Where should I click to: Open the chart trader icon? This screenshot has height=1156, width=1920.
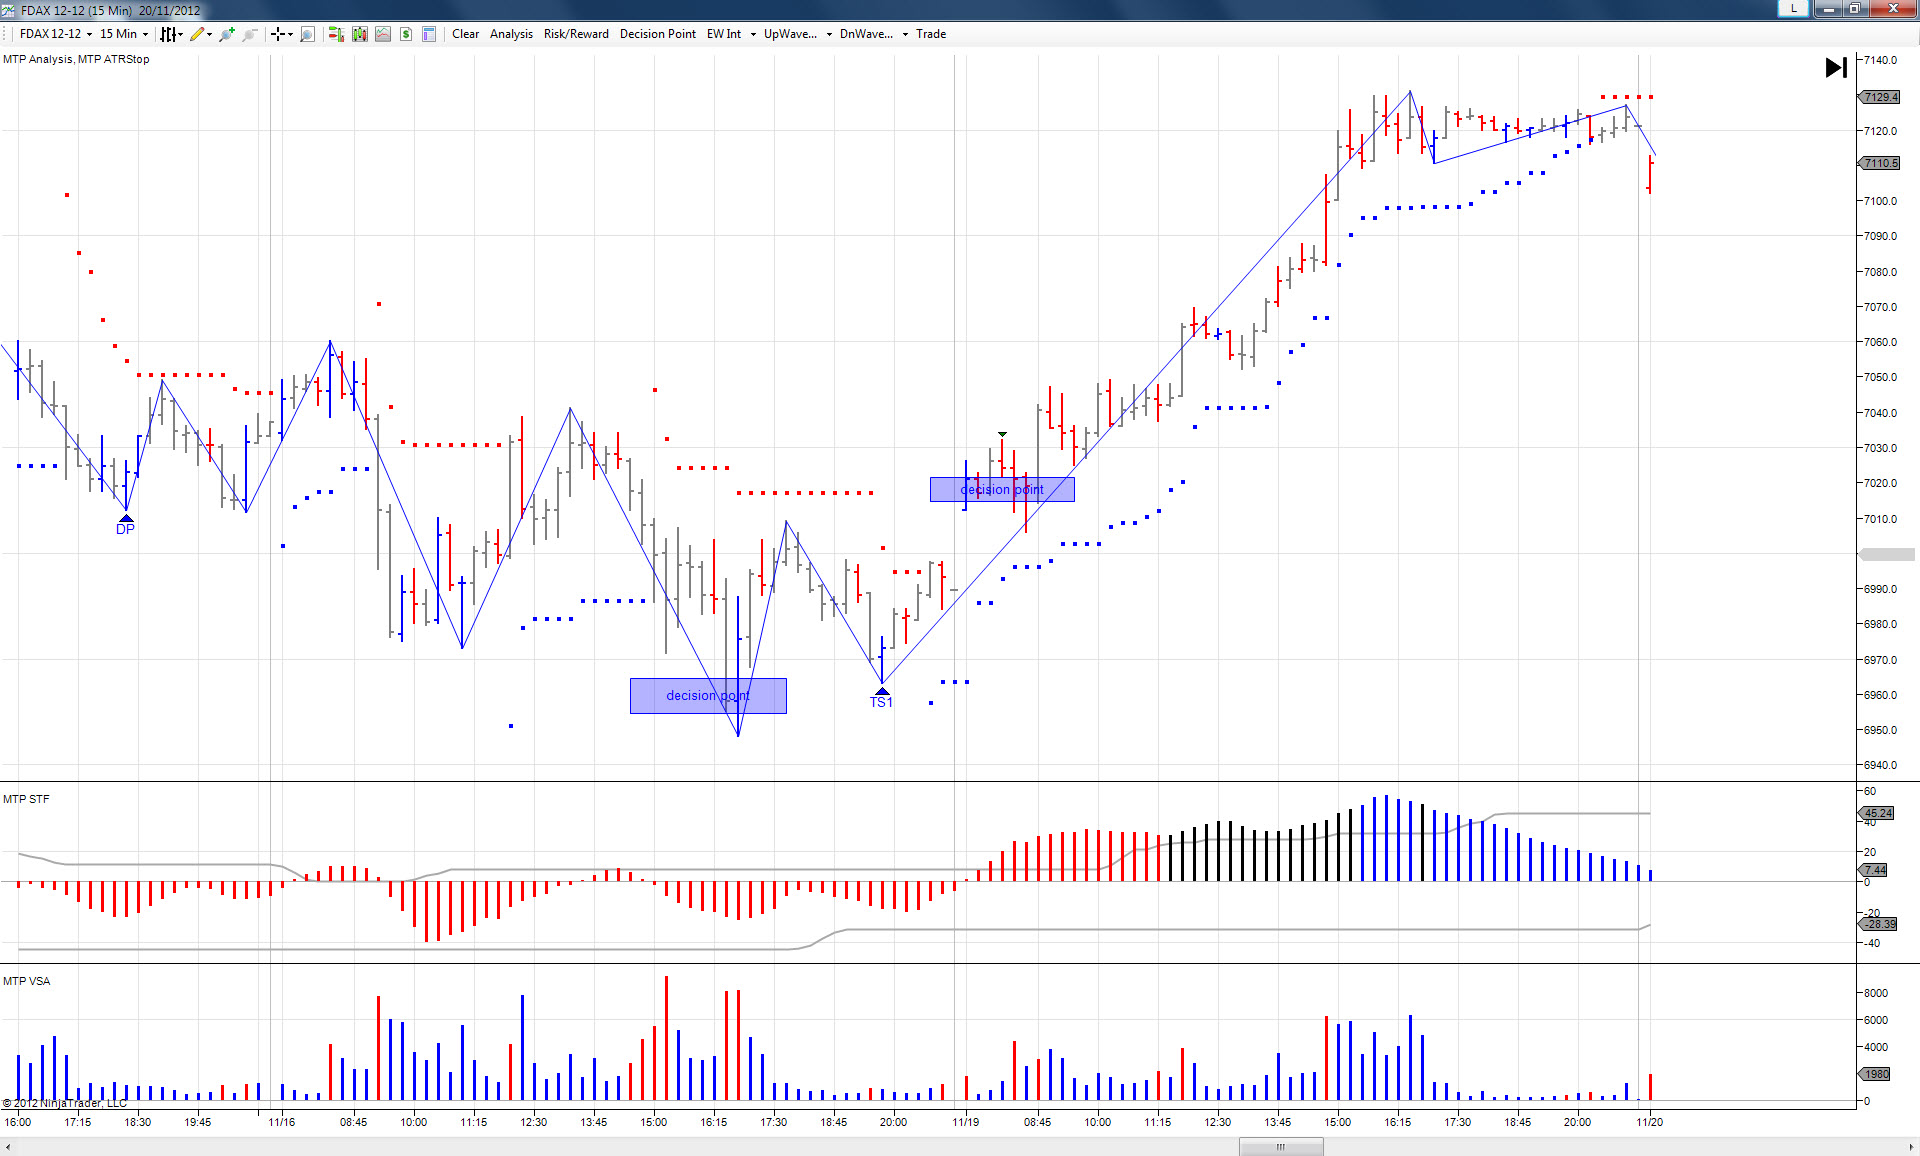tap(335, 34)
